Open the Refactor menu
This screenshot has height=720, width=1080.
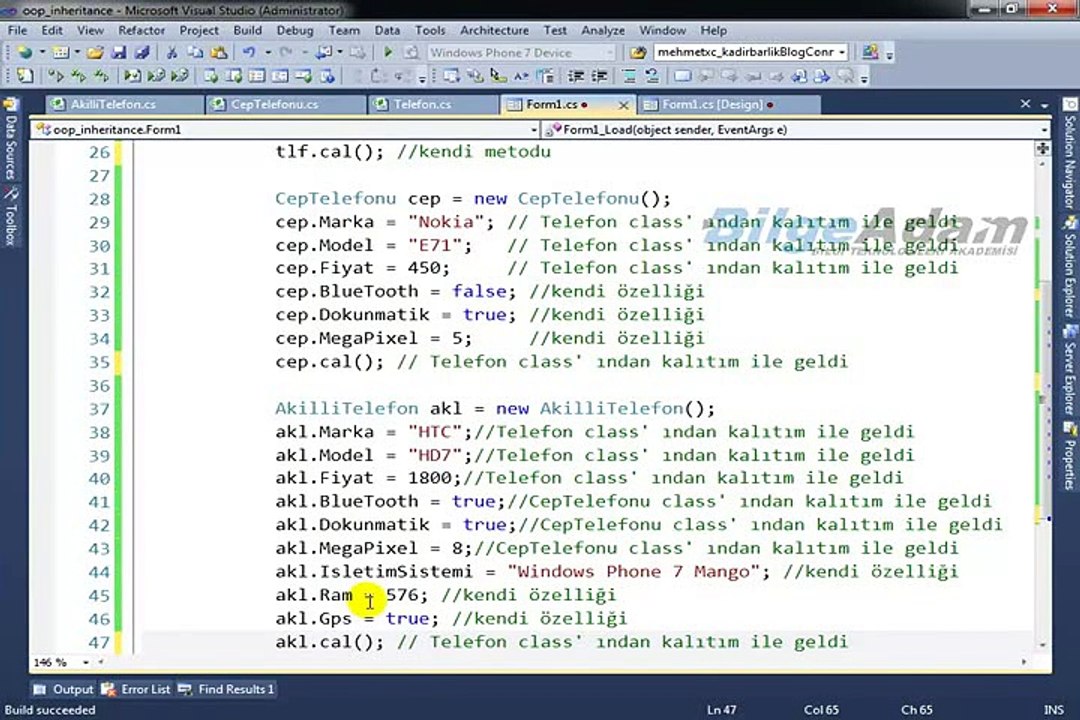[141, 30]
